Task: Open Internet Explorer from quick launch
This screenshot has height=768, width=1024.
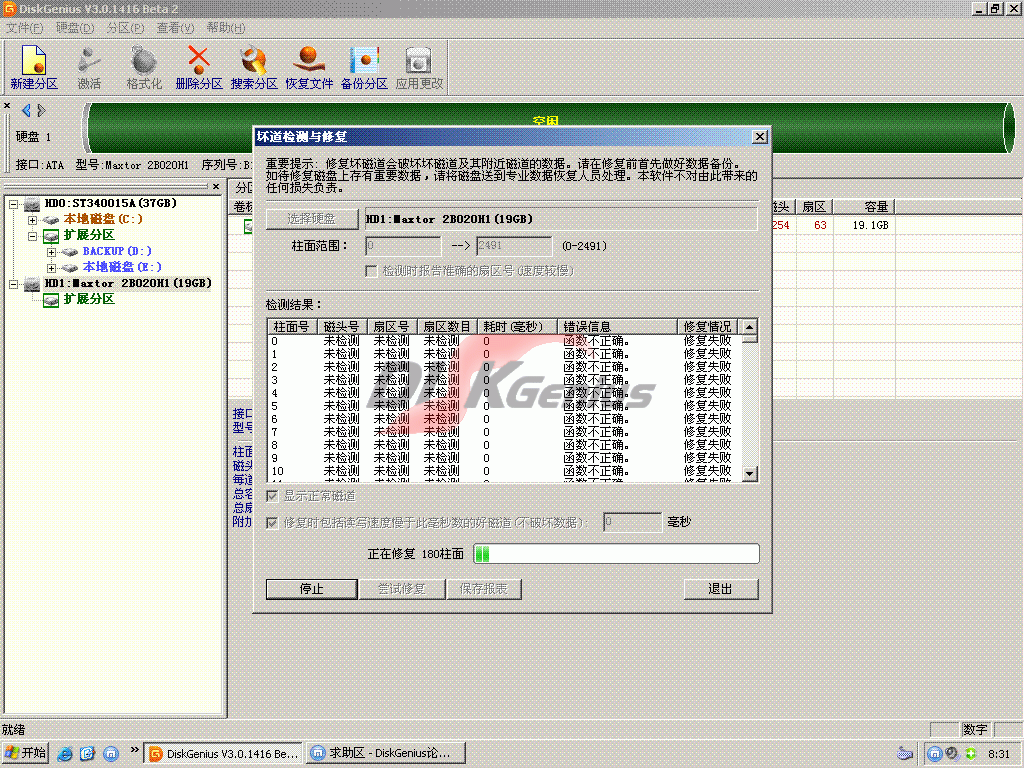Action: pos(65,754)
